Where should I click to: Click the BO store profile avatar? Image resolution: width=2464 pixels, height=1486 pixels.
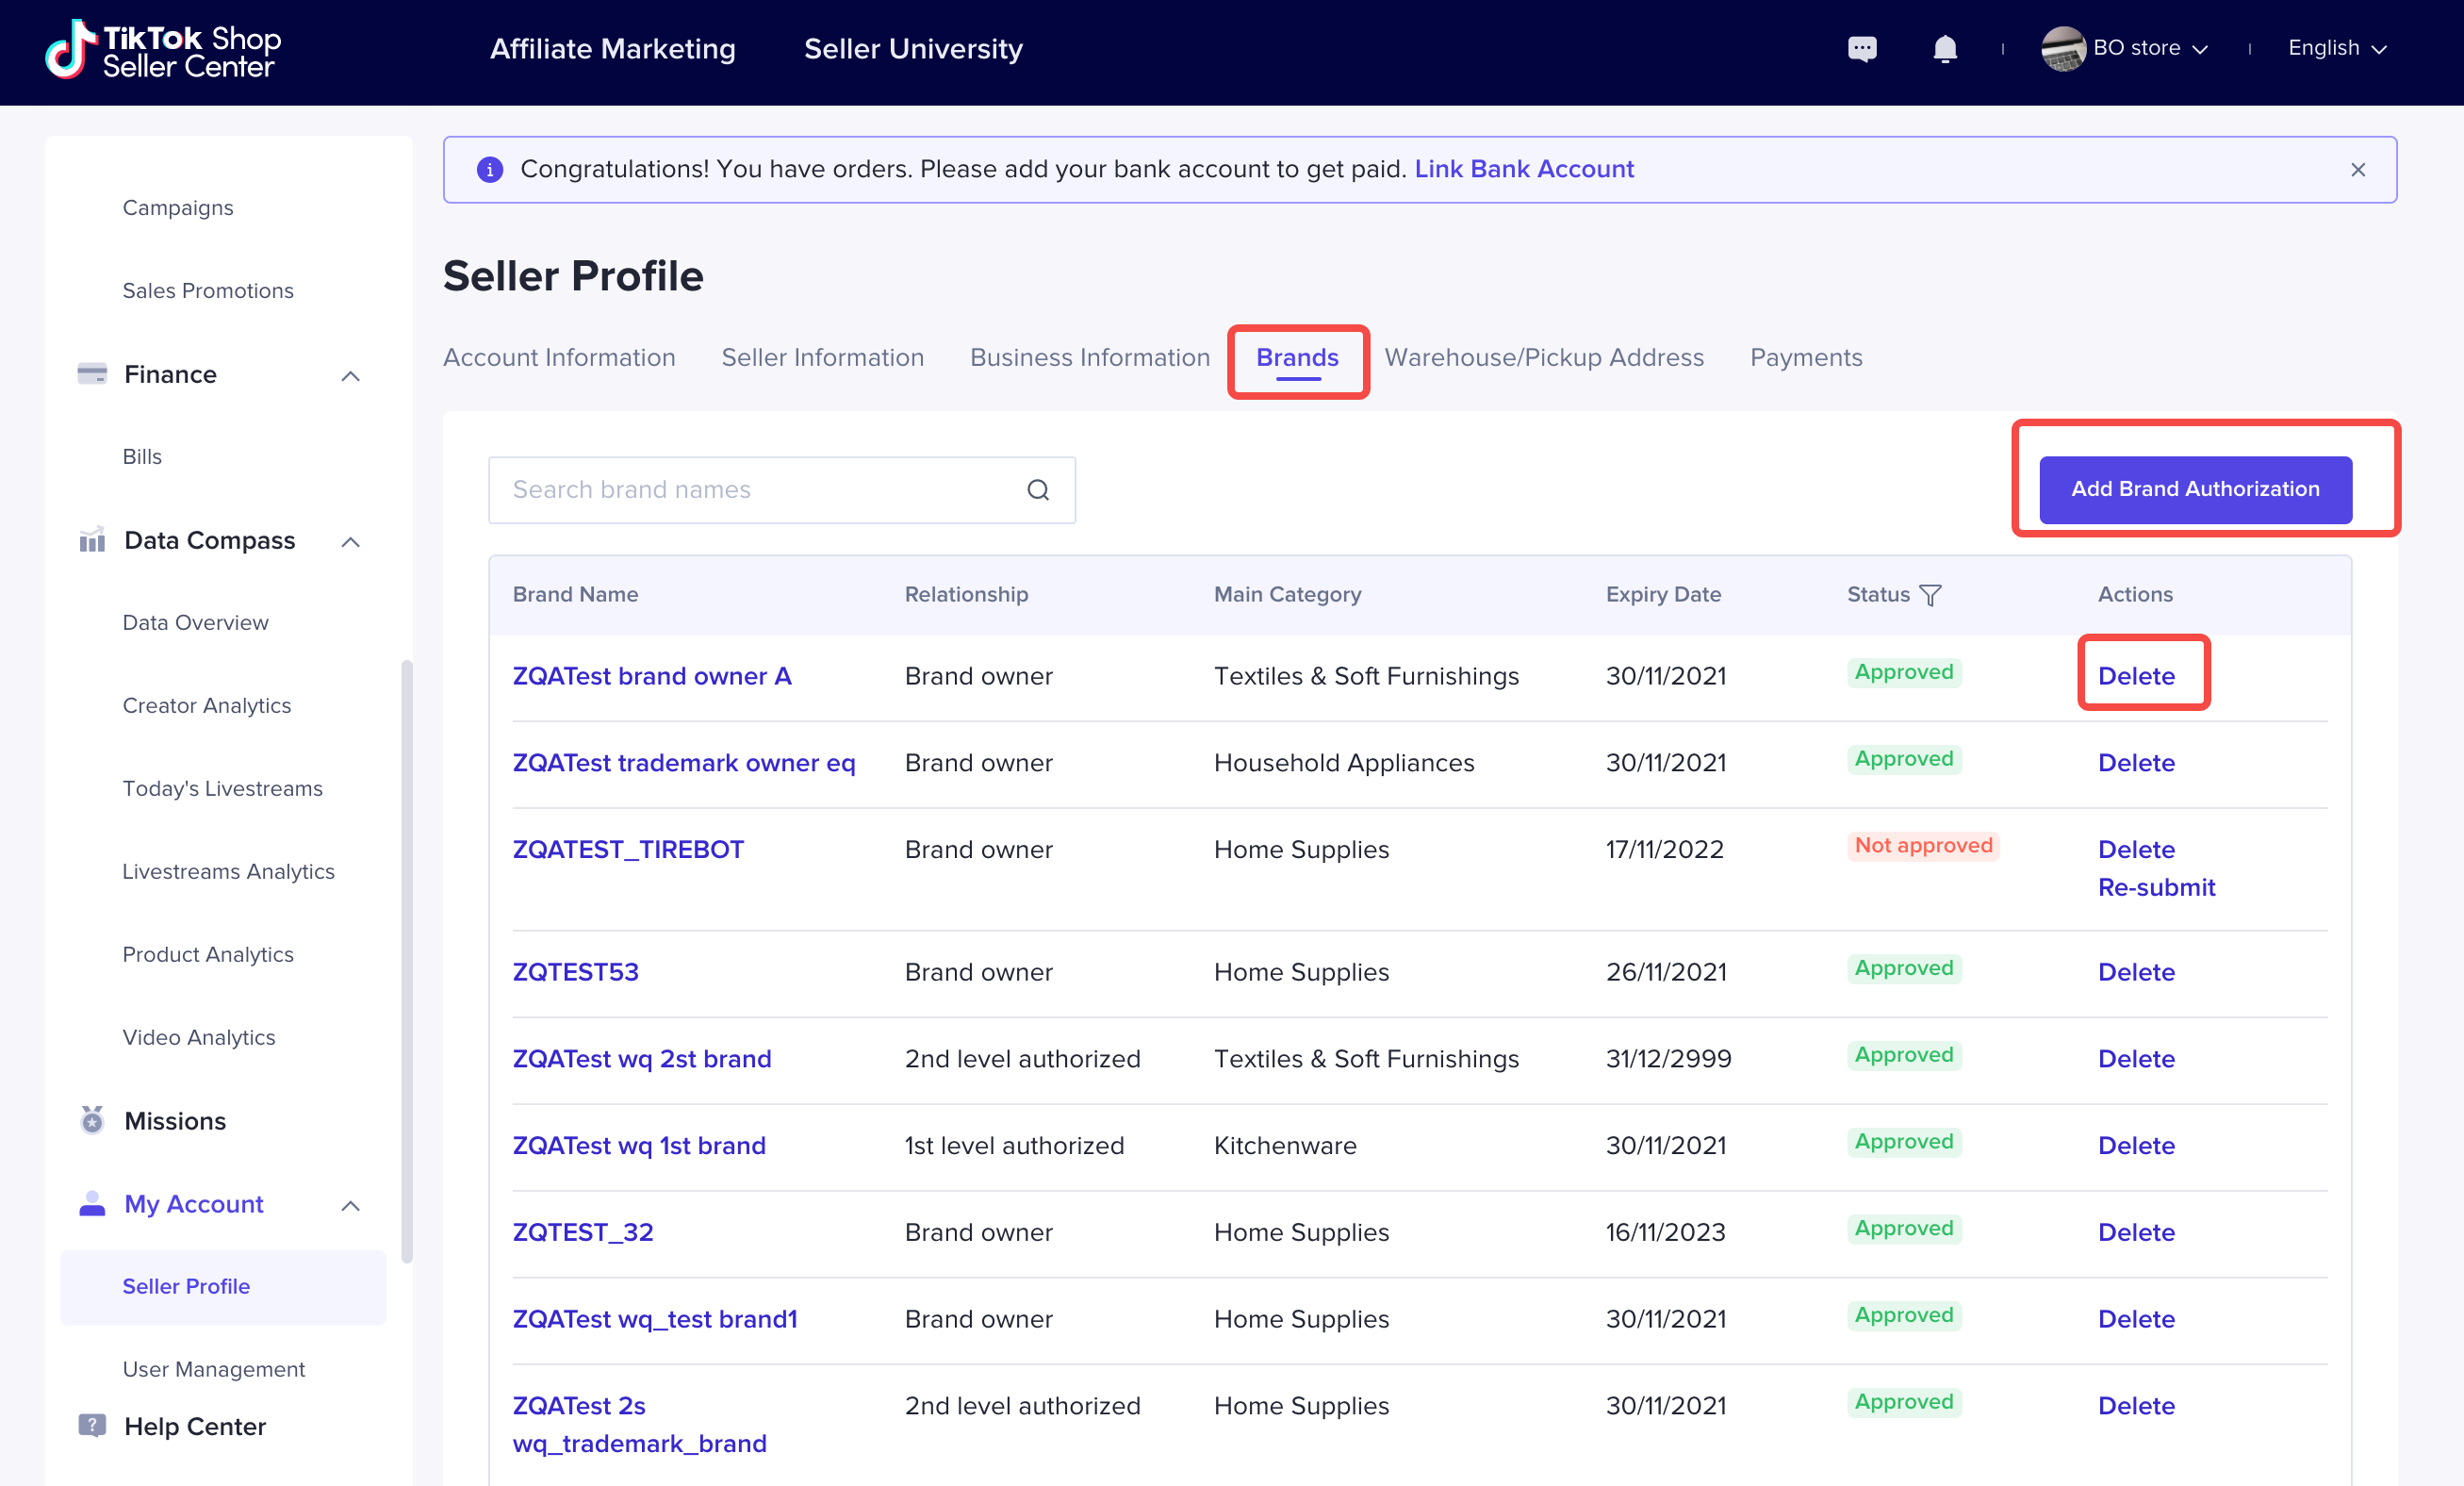pos(2062,48)
